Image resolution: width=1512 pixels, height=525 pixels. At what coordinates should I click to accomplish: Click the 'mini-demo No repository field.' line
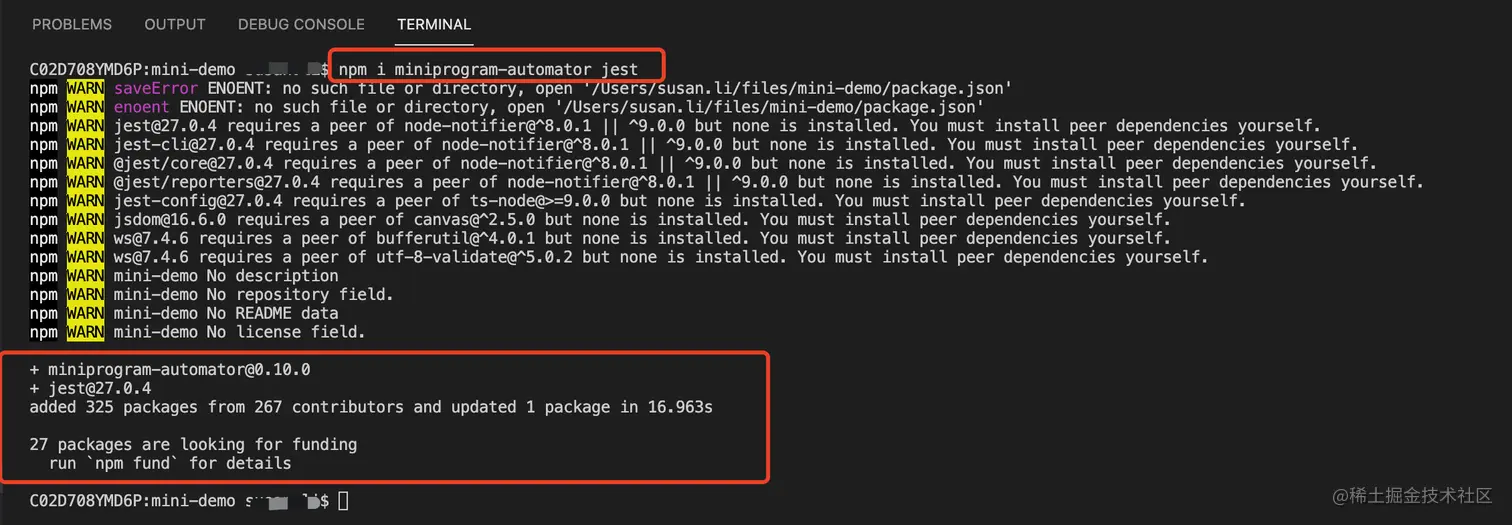click(x=254, y=294)
